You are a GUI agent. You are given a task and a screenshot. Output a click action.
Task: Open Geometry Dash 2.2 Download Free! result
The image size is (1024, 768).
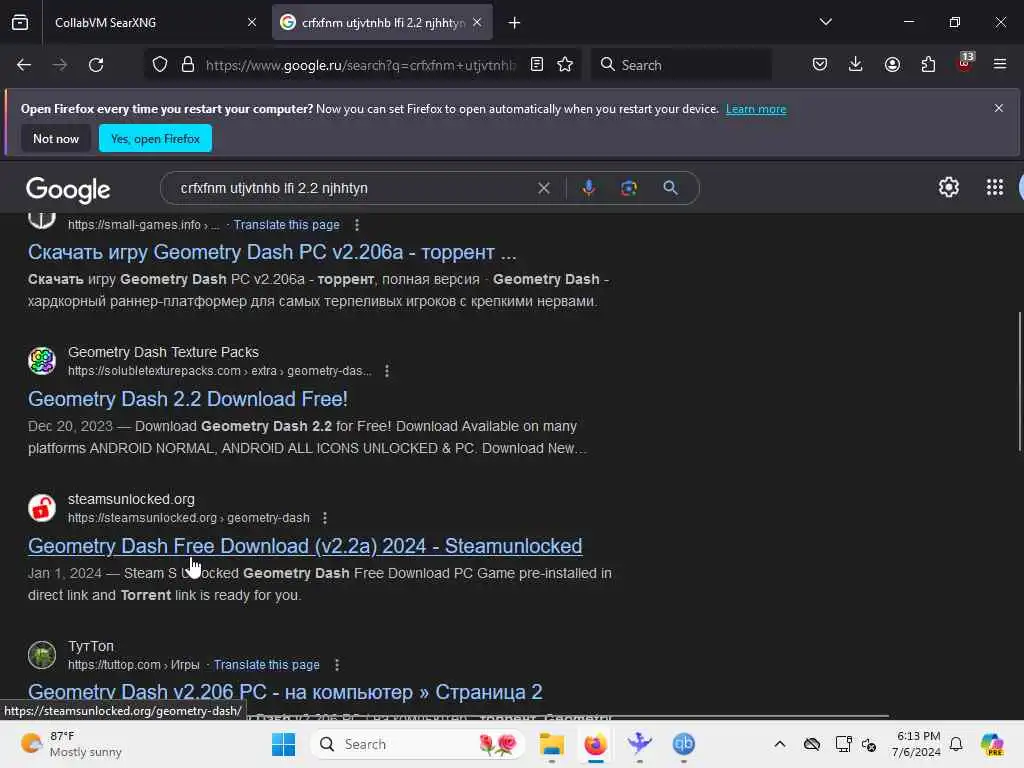[x=188, y=399]
